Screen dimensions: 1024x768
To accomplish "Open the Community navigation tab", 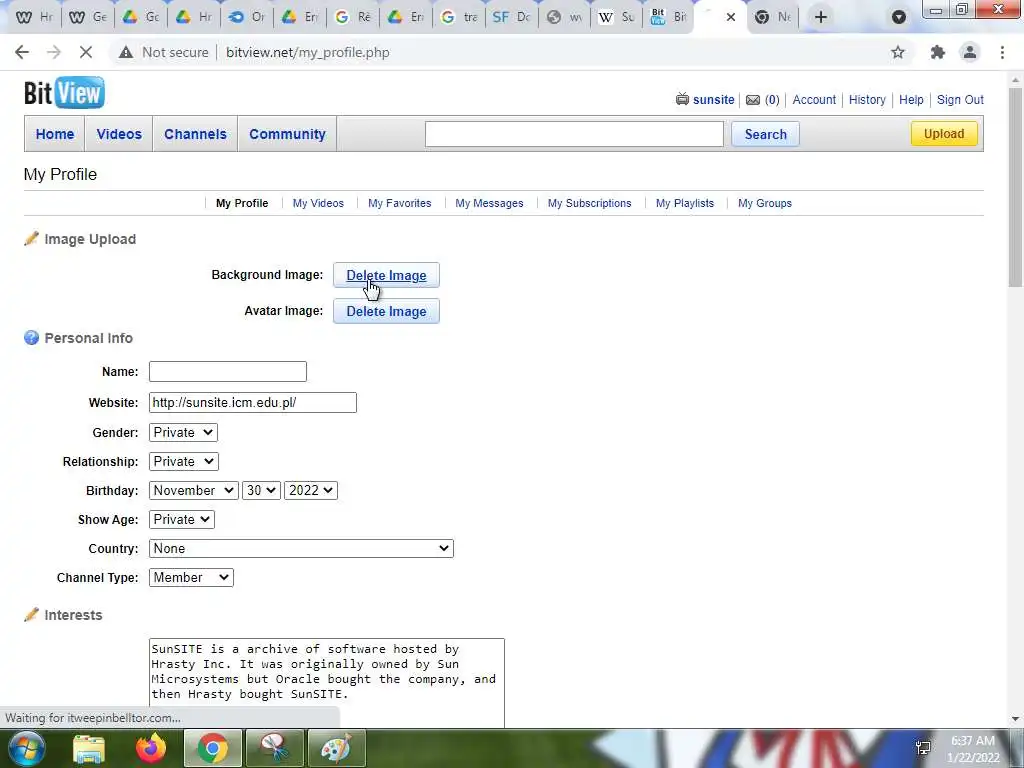I will [x=287, y=134].
